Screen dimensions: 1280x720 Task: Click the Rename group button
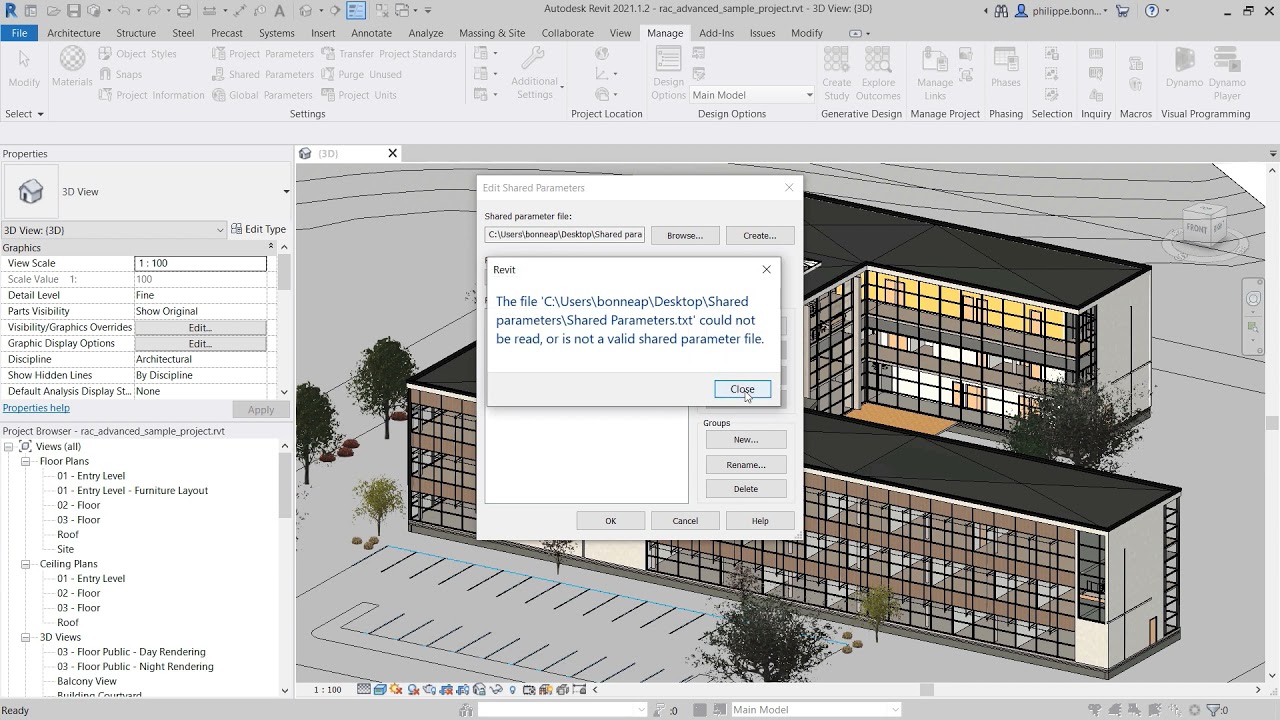point(746,465)
